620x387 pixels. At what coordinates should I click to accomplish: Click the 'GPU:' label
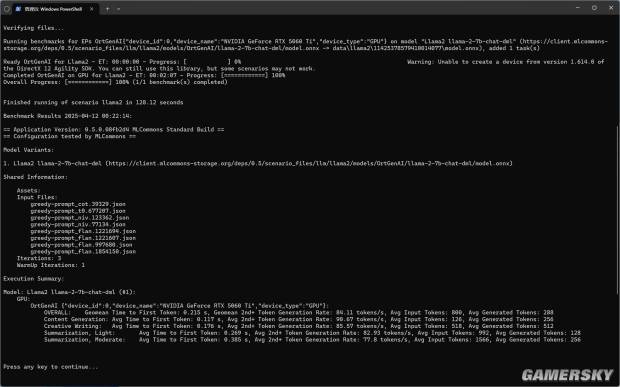(x=23, y=299)
